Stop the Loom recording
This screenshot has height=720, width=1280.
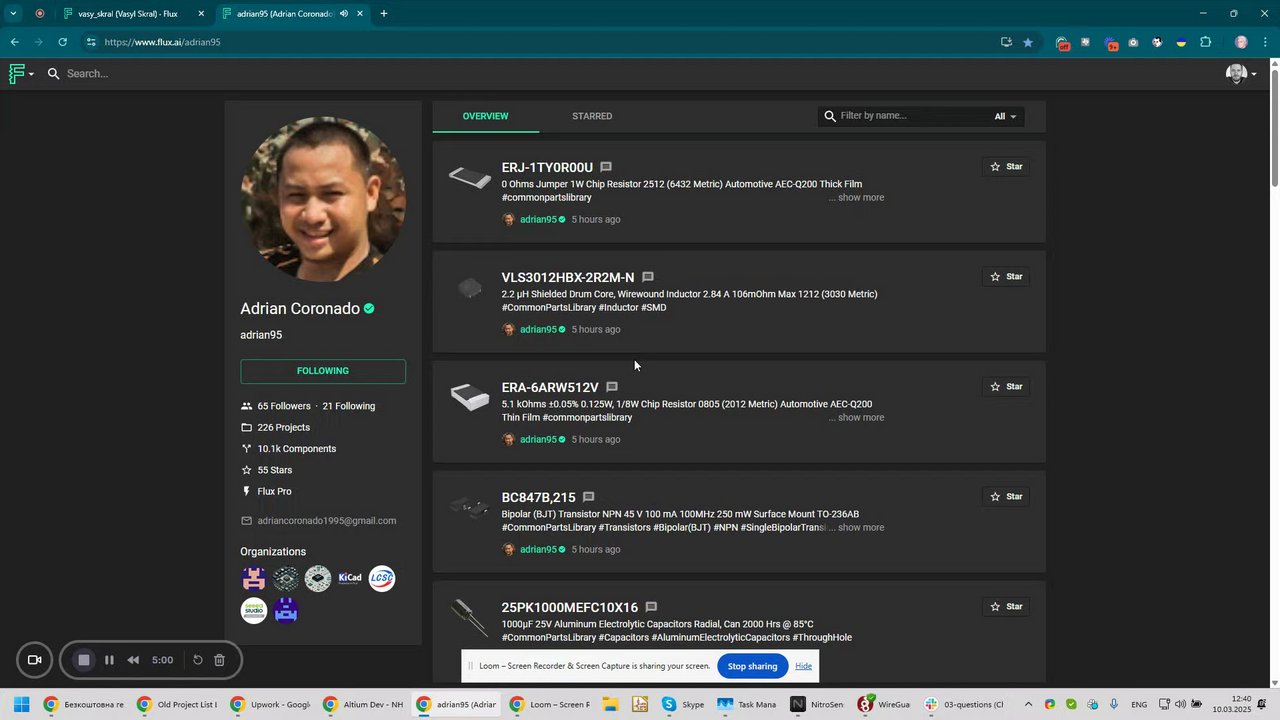84,660
